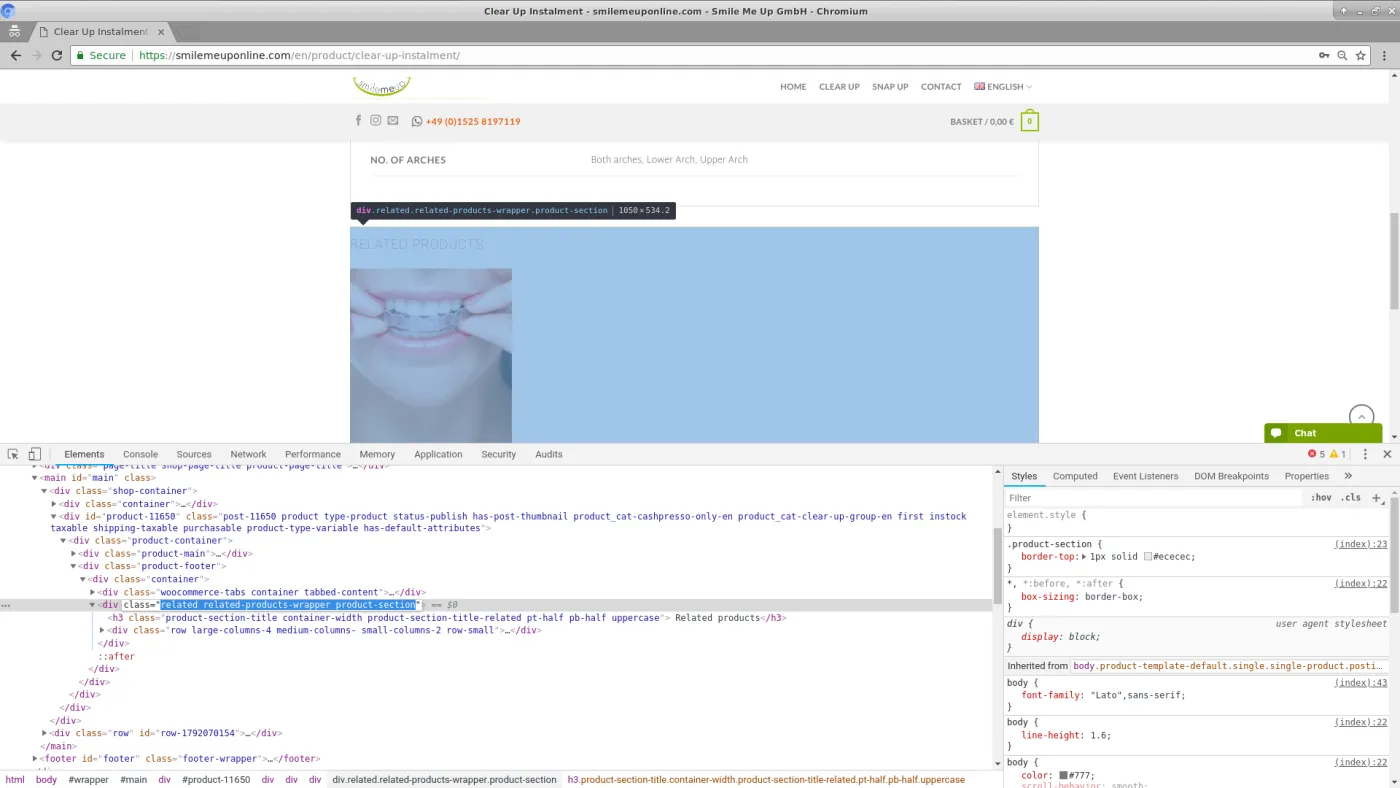
Task: Open Chromium's three-dot menu
Action: [x=1385, y=56]
